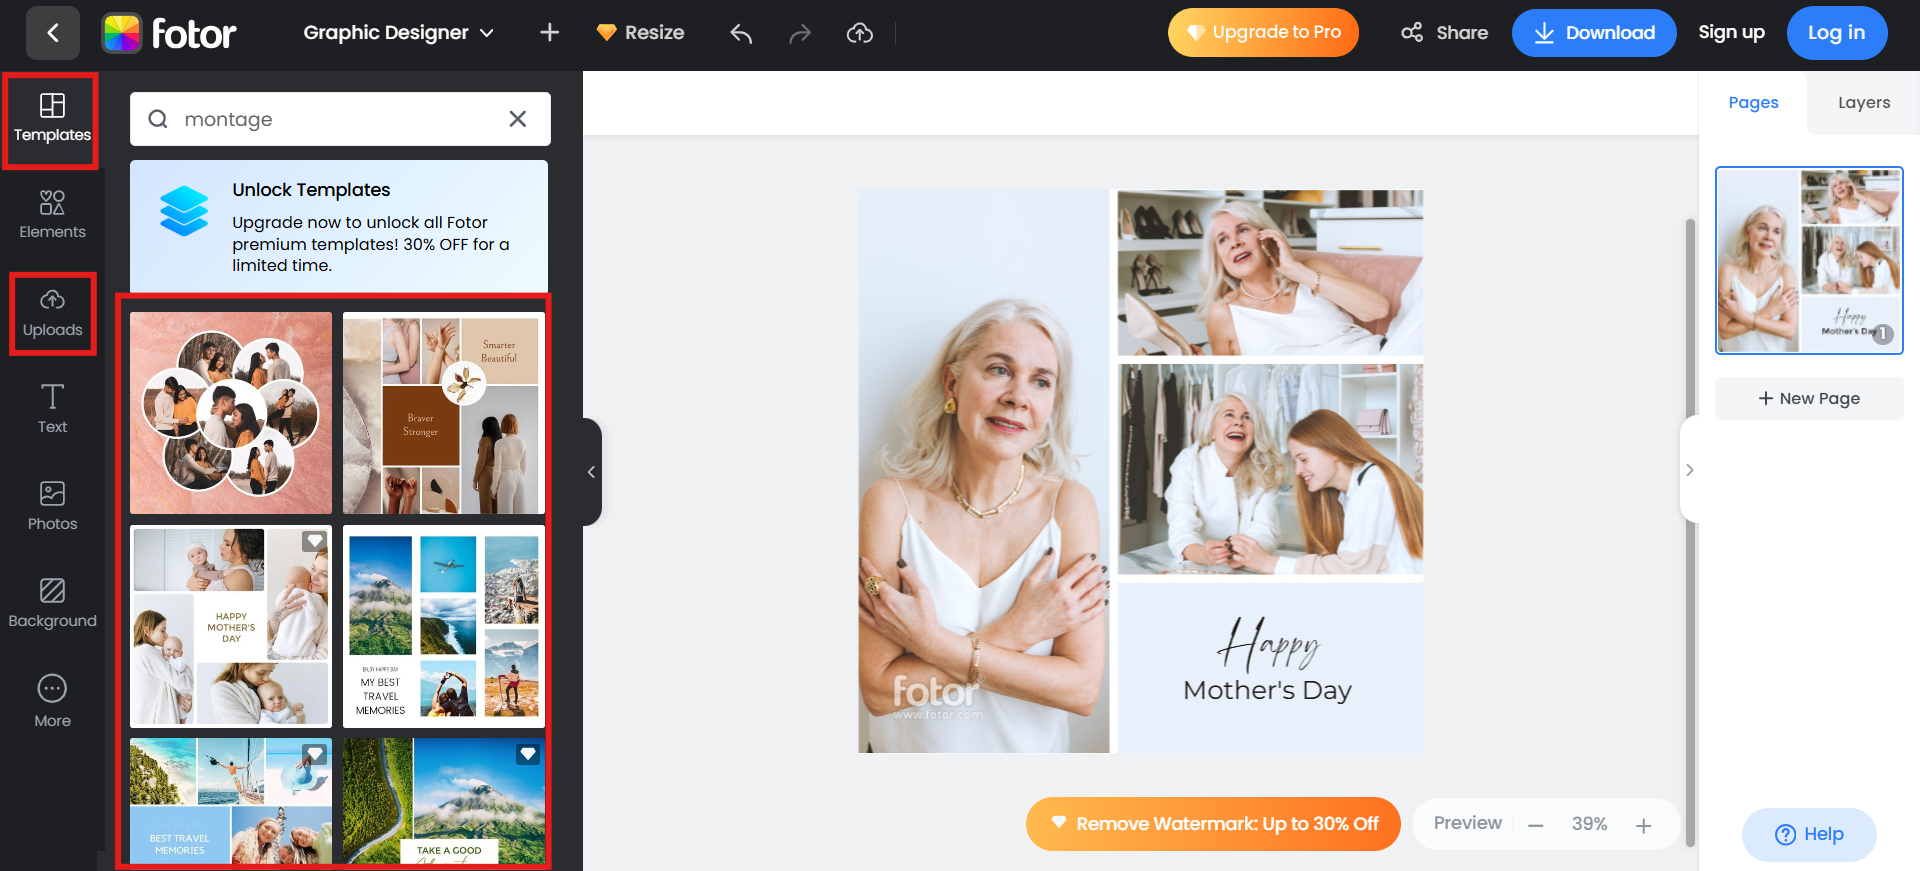Select the mother and daughter photo

pyautogui.click(x=1270, y=470)
